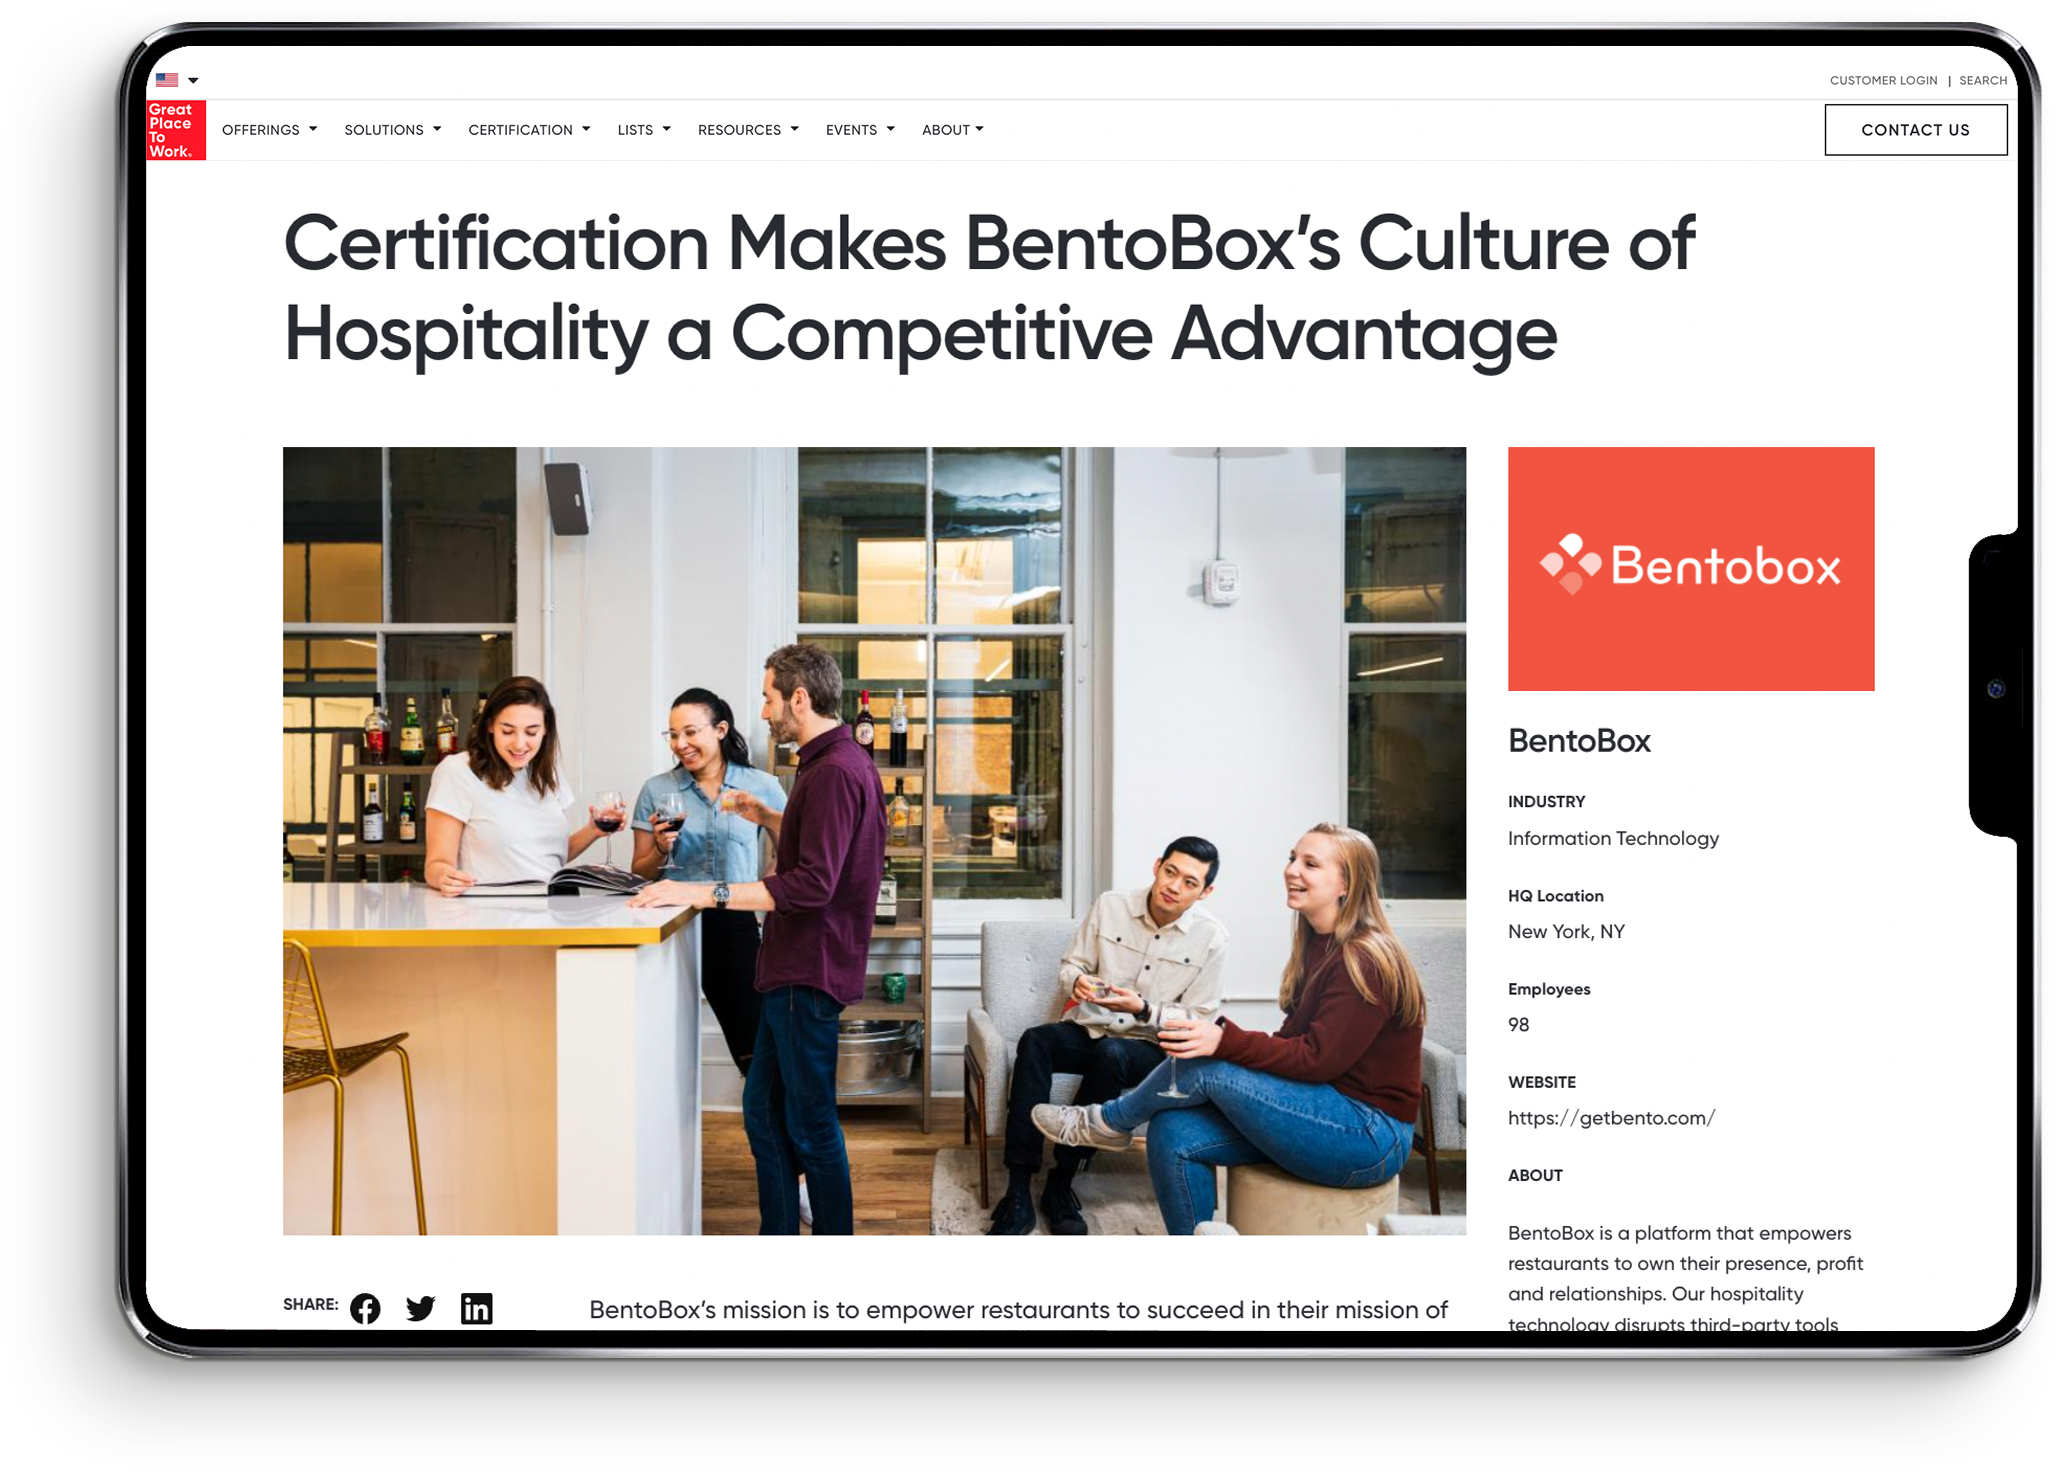The width and height of the screenshot is (2059, 1472).
Task: Select the Information Technology industry text
Action: [x=1613, y=838]
